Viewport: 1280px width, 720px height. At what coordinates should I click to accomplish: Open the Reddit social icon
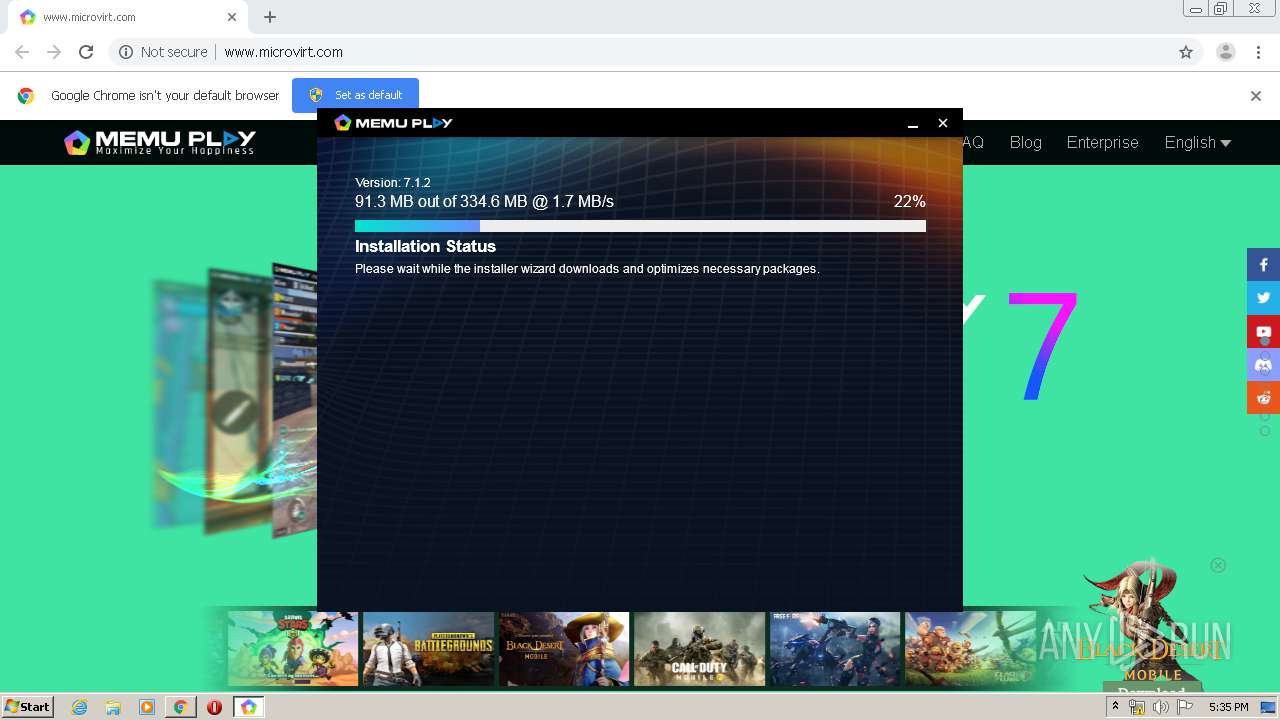pyautogui.click(x=1263, y=397)
